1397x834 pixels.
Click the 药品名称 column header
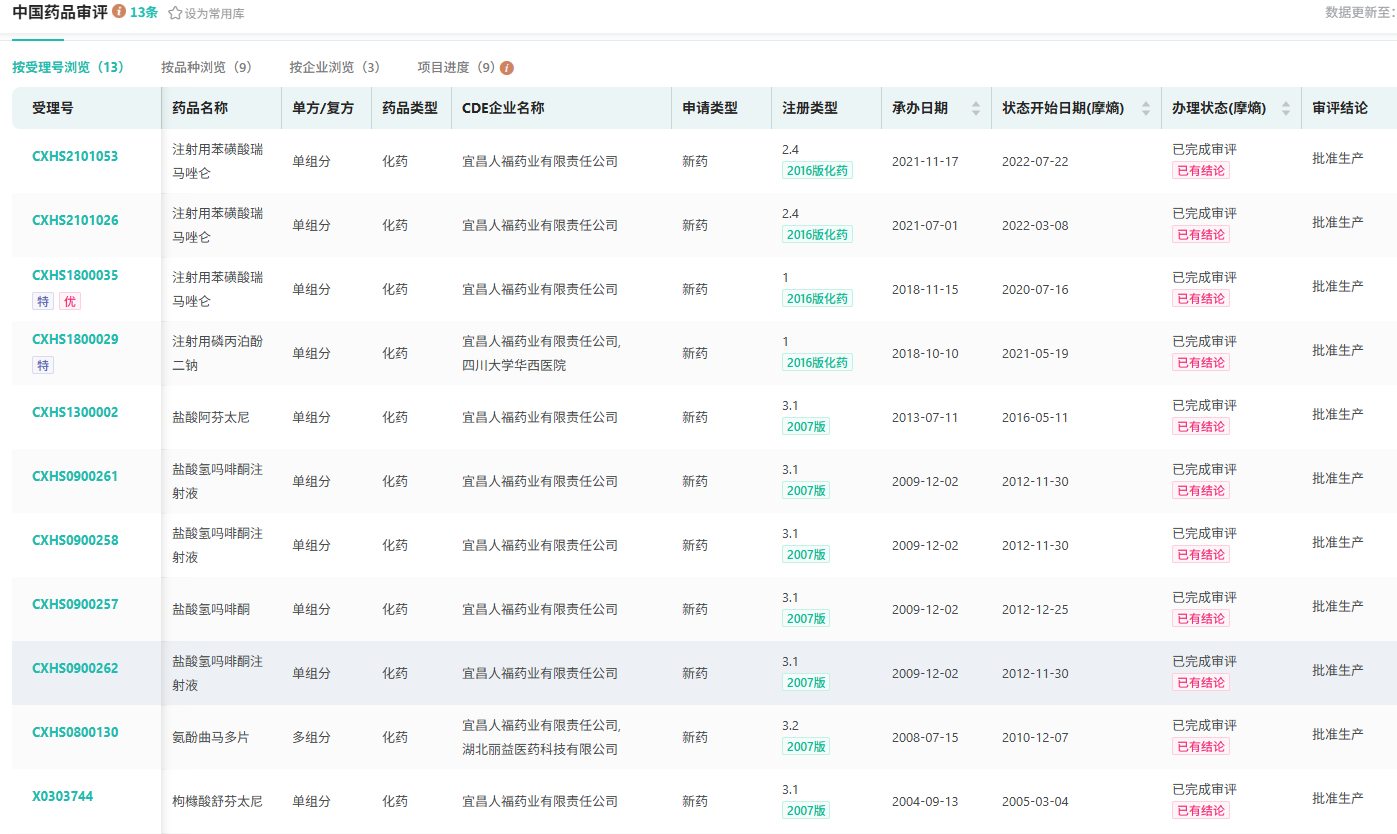(200, 108)
